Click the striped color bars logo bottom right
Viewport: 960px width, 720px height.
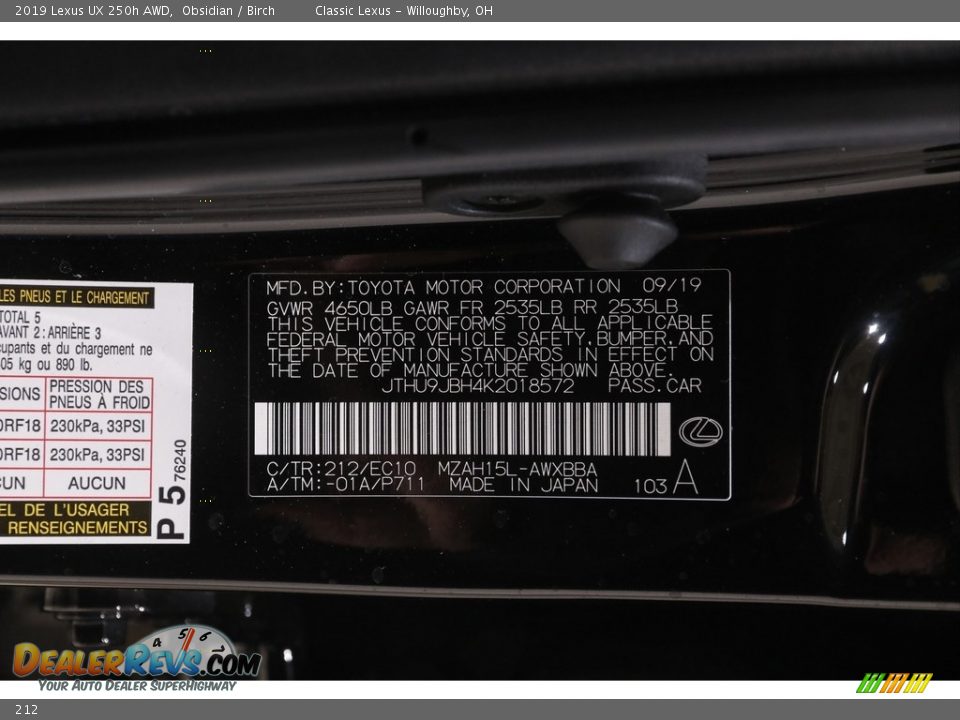[894, 683]
